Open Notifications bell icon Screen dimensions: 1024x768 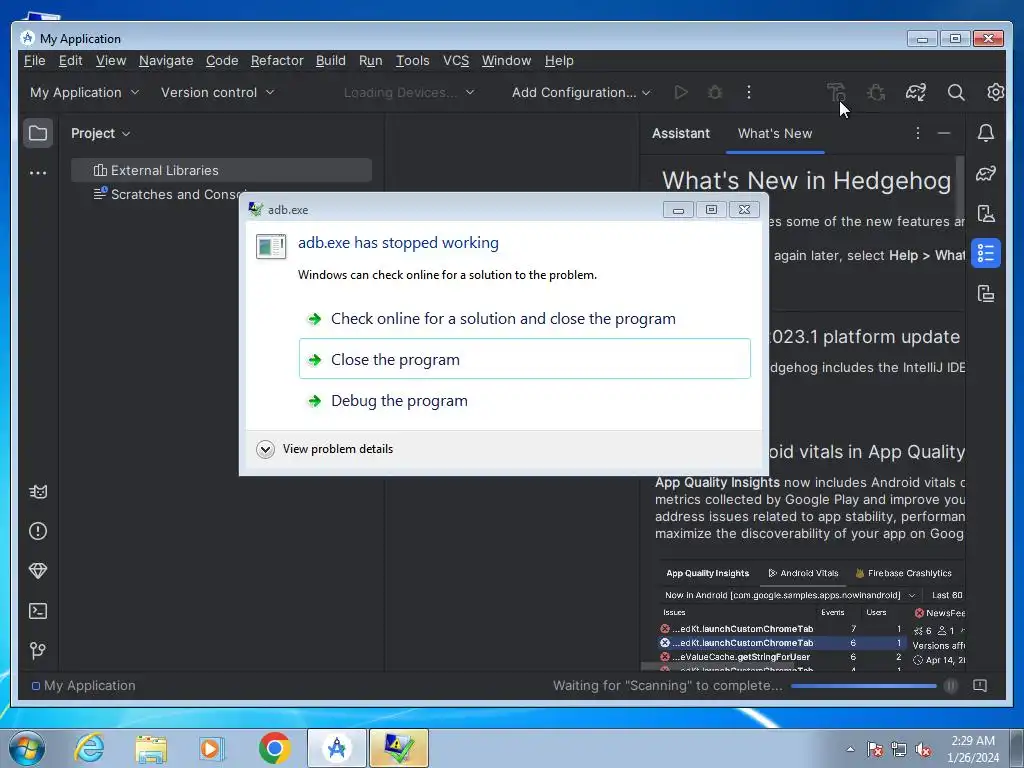point(986,133)
